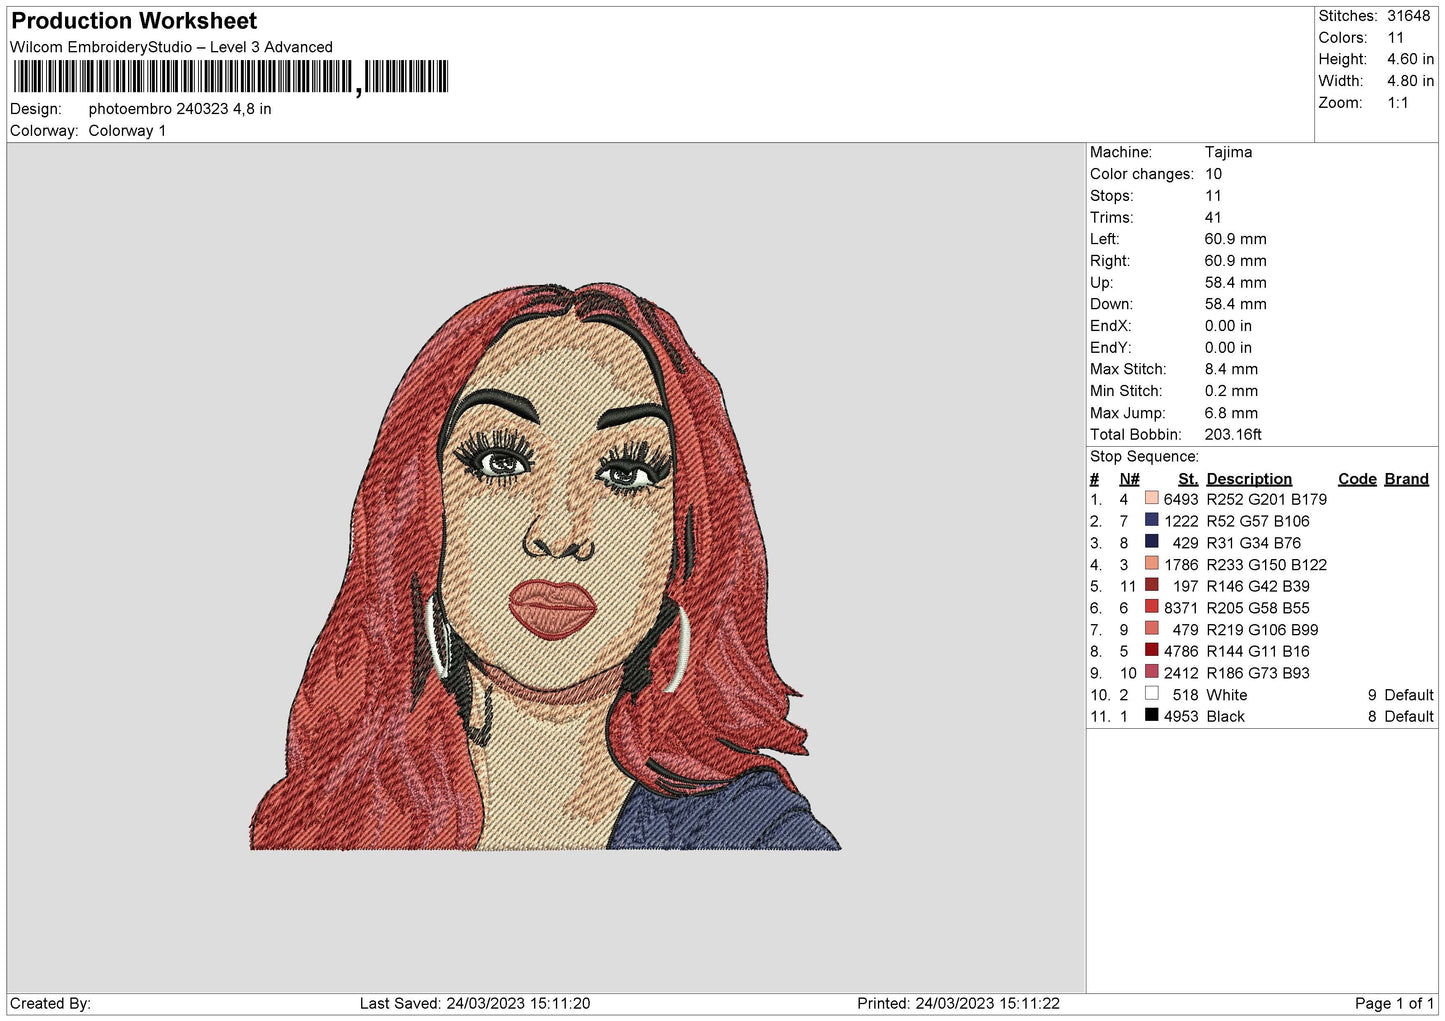Click the Black thread color swatch
This screenshot has height=1021, width=1445.
[1151, 716]
